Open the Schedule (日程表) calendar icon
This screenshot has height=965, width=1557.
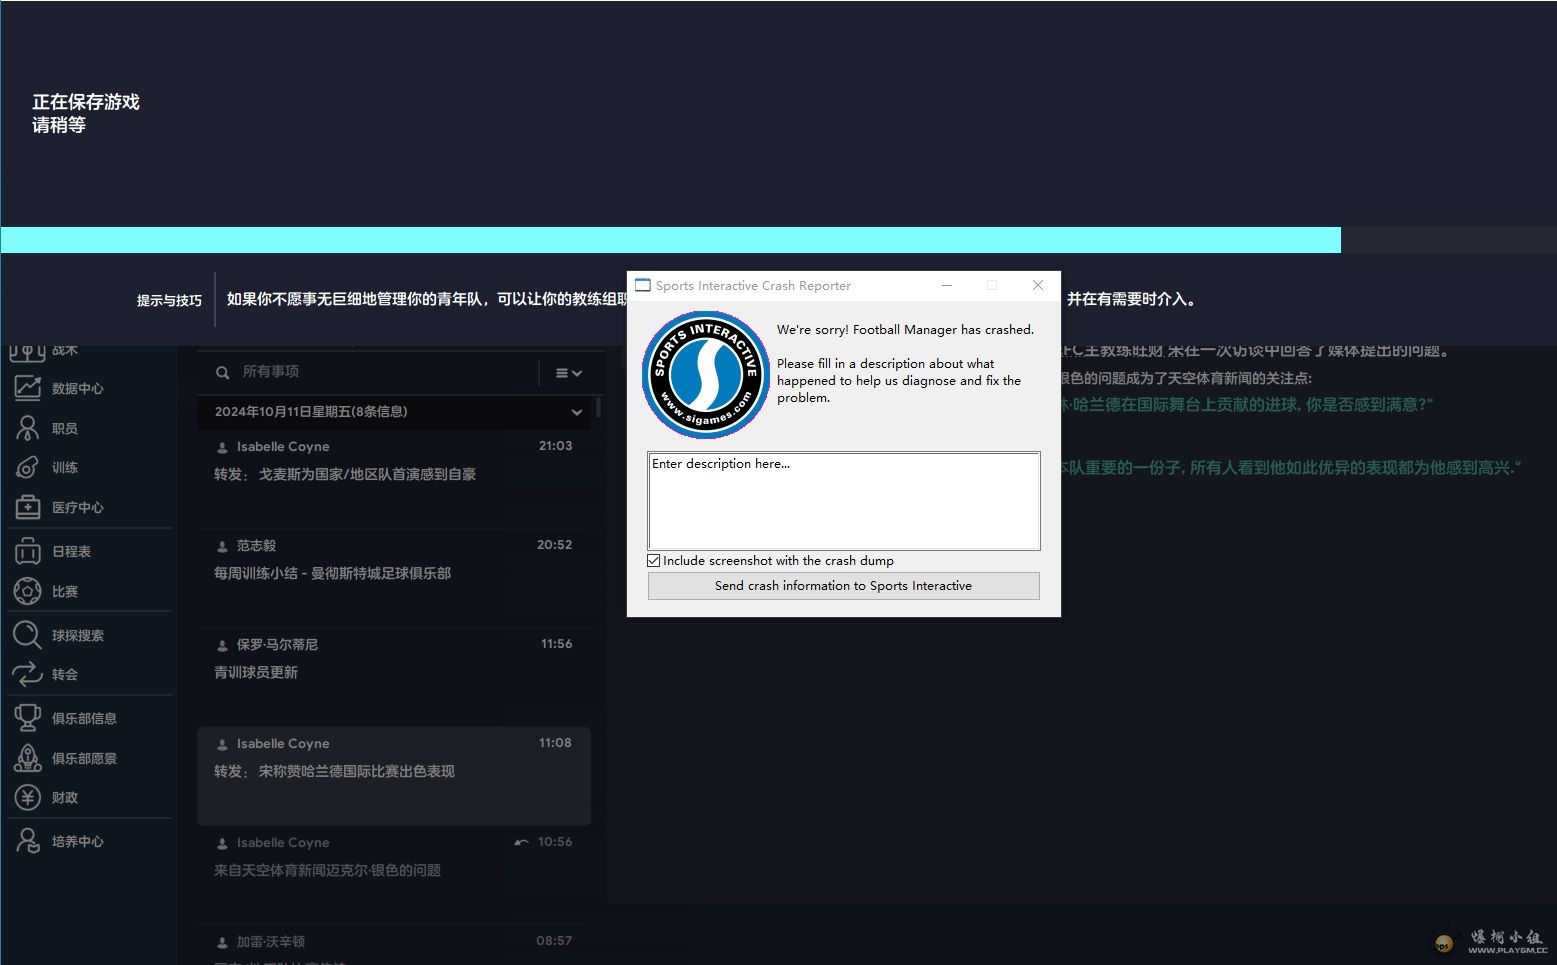(x=28, y=551)
